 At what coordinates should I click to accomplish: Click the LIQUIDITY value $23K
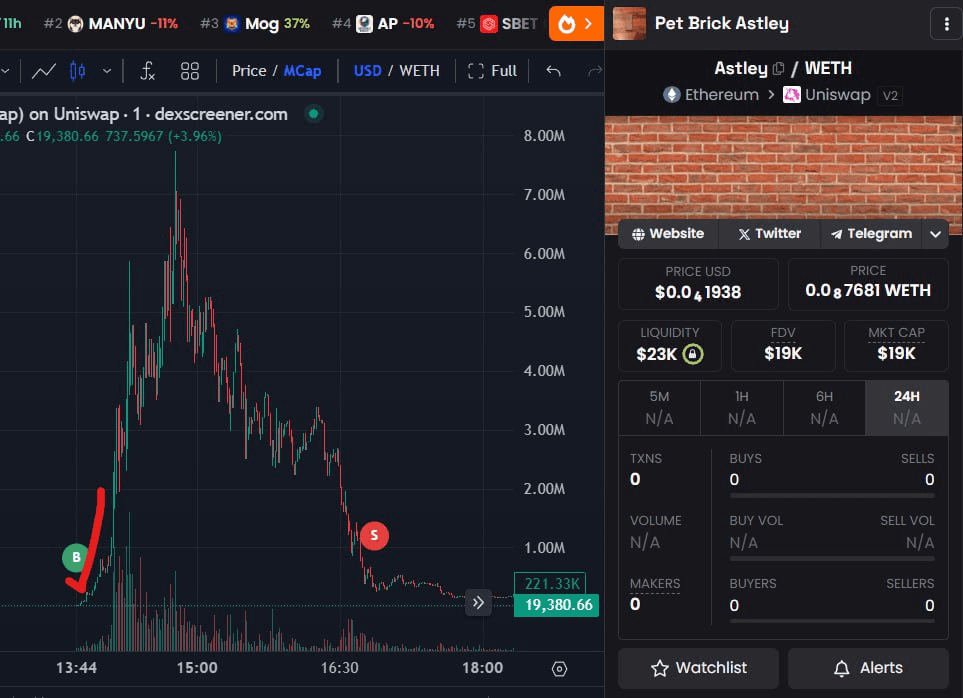657,354
